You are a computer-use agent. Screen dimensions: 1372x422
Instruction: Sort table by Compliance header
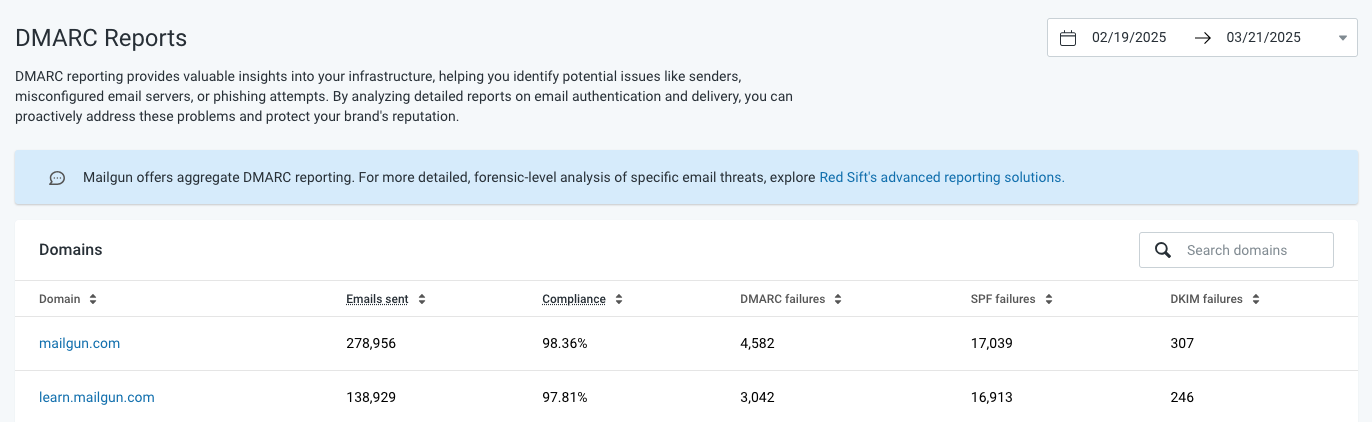click(x=574, y=299)
